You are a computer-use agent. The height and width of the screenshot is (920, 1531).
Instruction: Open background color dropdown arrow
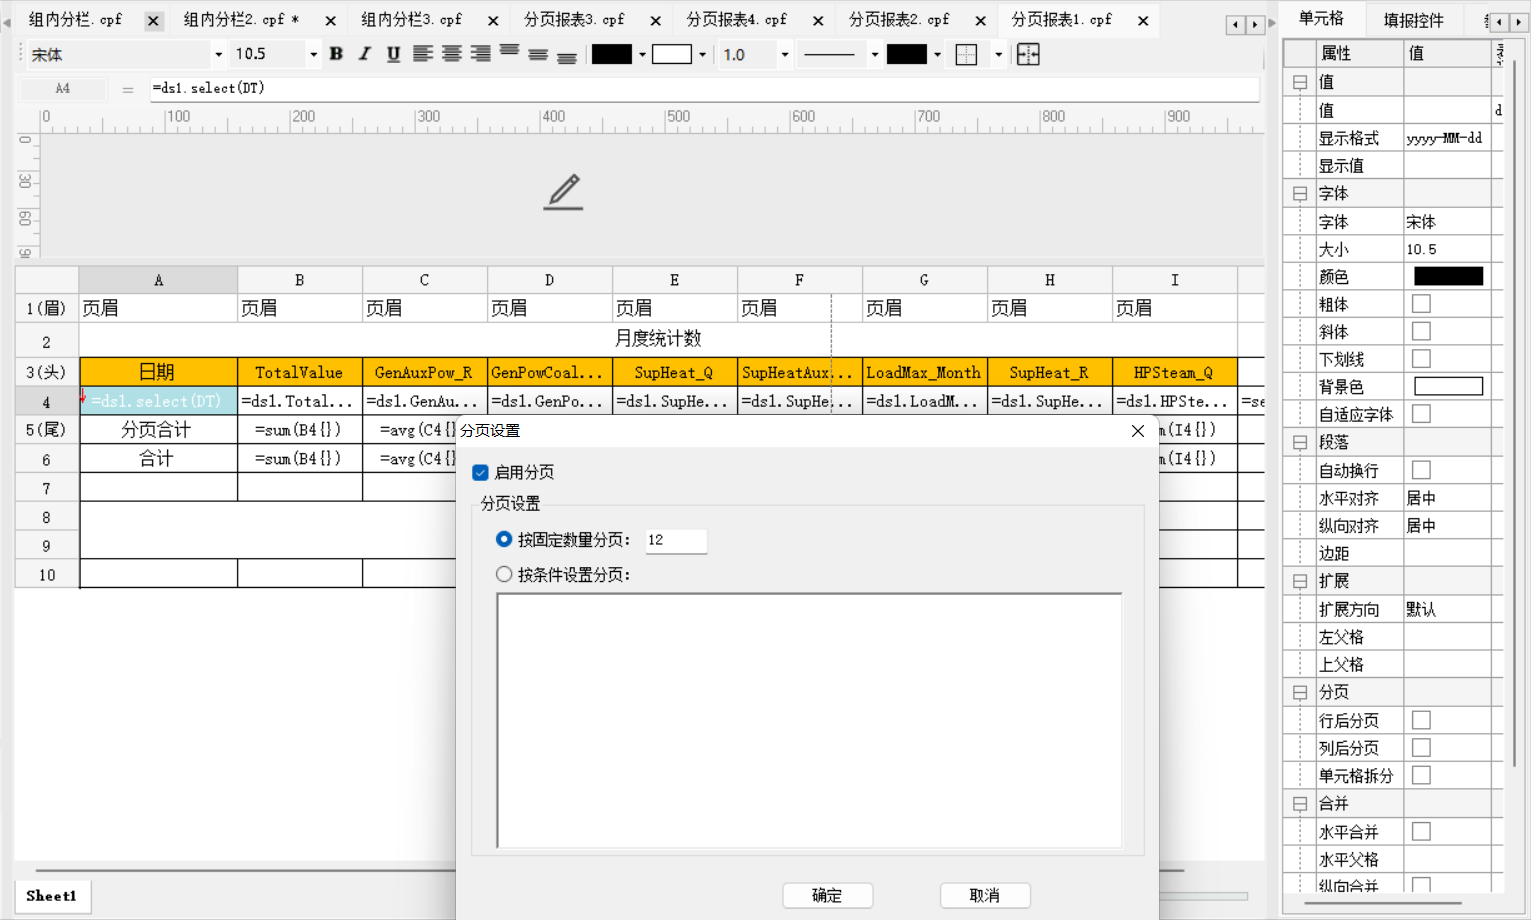[x=702, y=55]
